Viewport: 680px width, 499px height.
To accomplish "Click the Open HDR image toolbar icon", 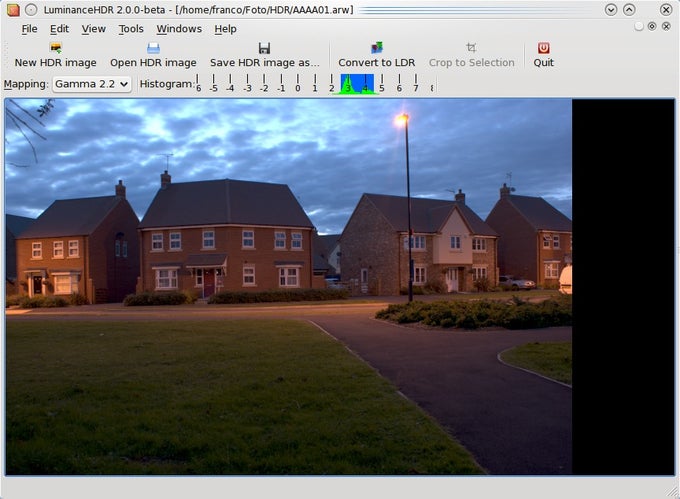I will coord(153,48).
